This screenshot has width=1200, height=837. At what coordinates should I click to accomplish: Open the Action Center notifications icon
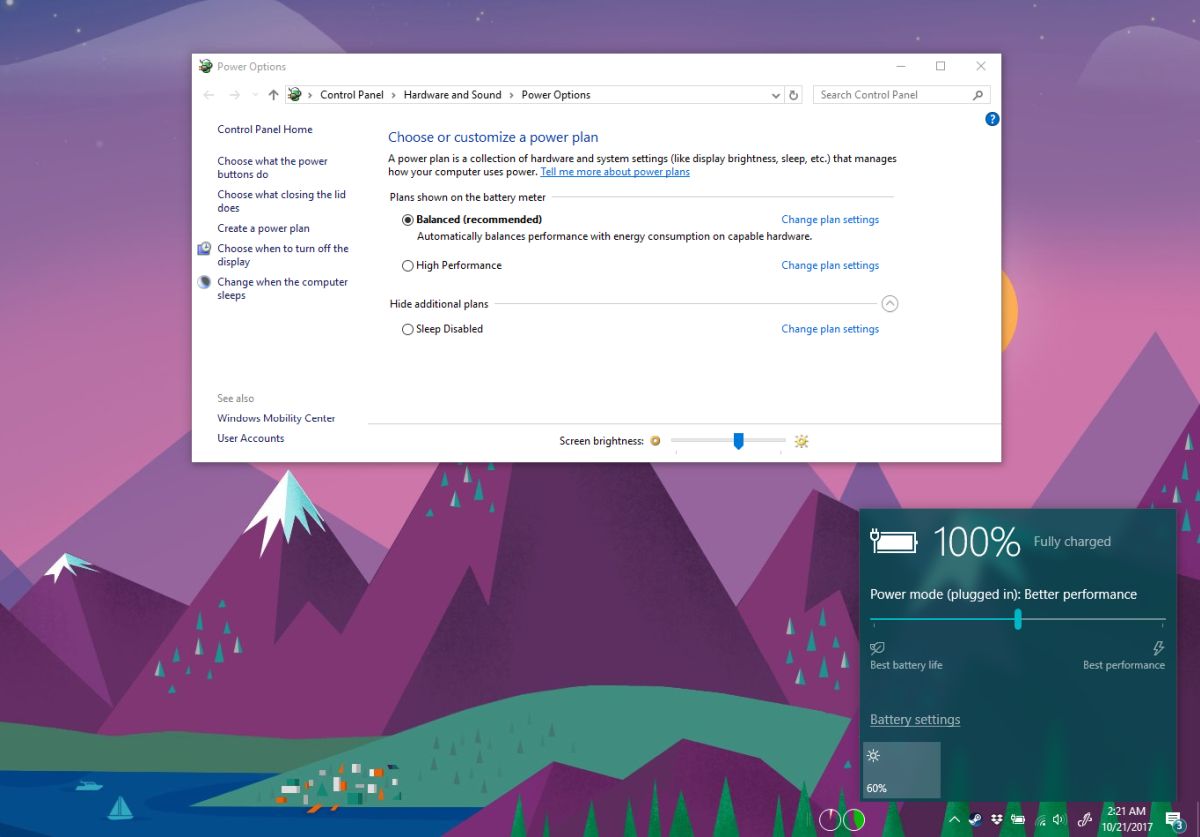(x=1175, y=820)
